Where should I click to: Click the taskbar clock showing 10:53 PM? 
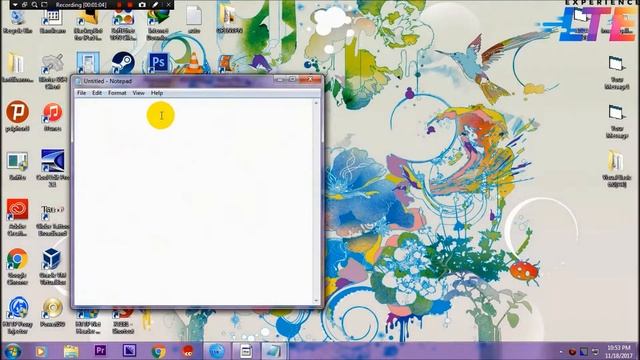[619, 351]
